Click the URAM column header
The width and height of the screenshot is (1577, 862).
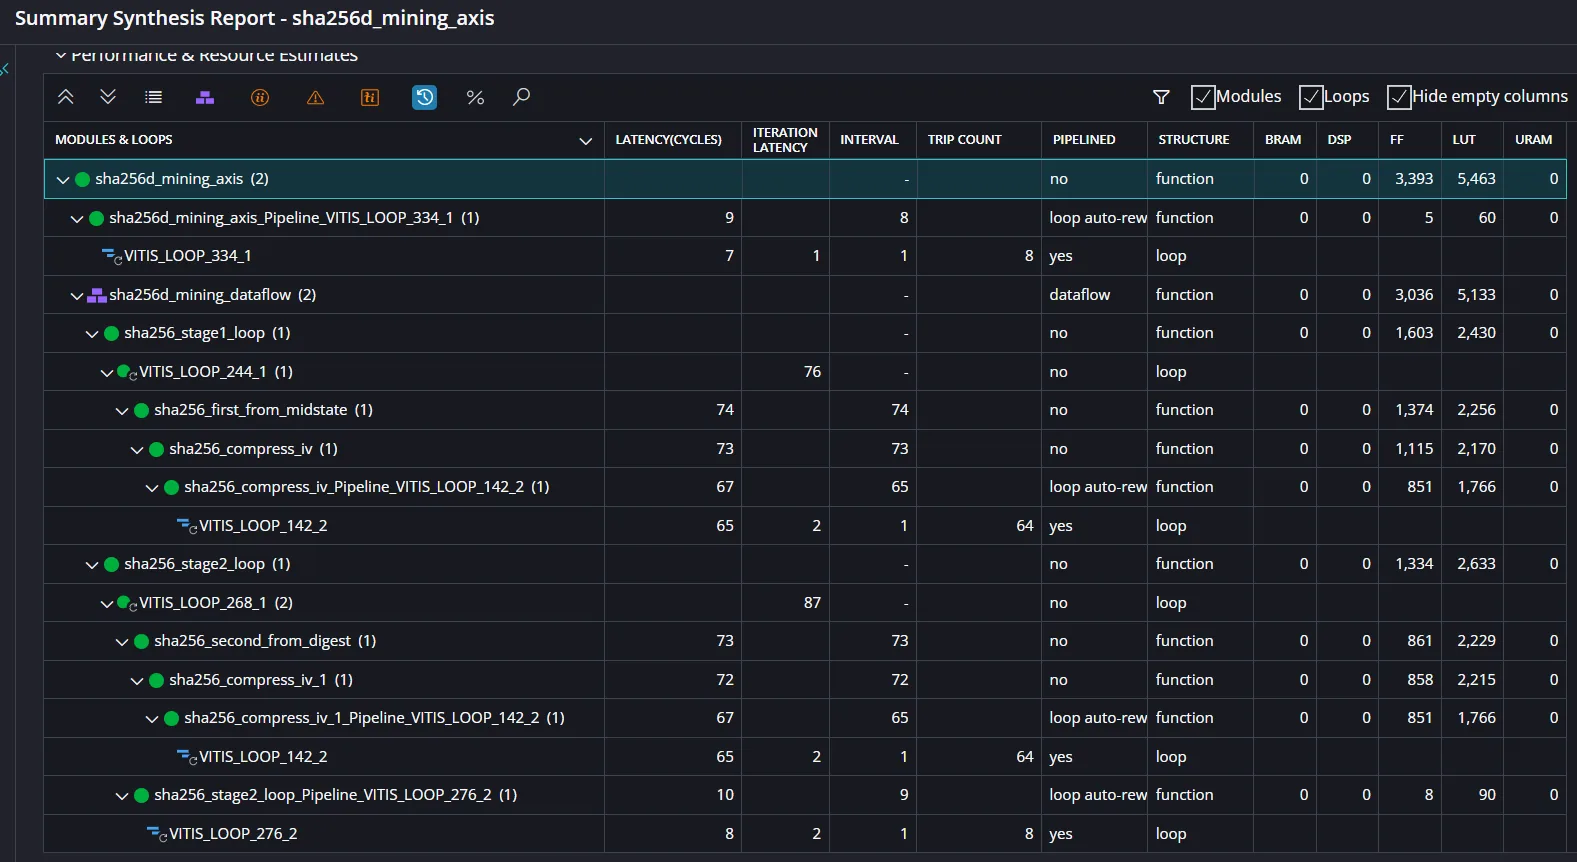click(1533, 140)
